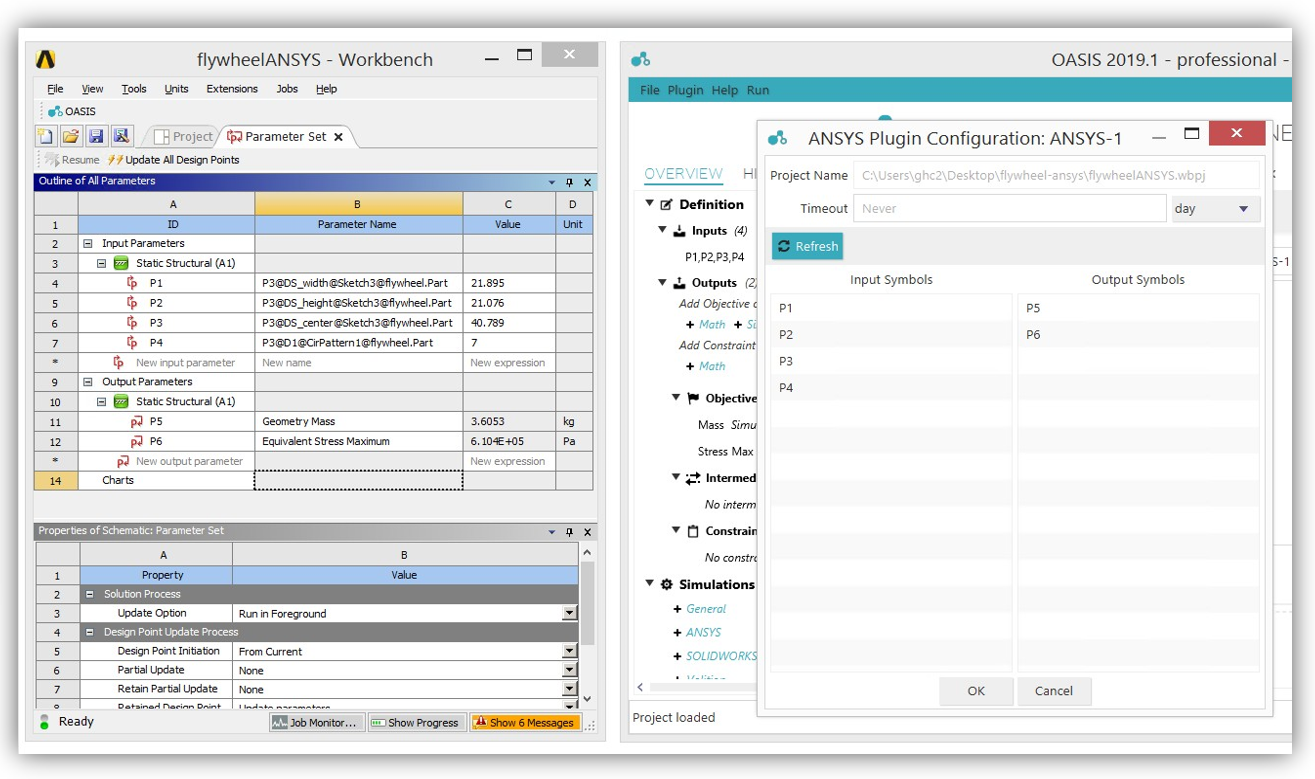Click the Open folder toolbar icon
The image size is (1315, 779).
71,136
